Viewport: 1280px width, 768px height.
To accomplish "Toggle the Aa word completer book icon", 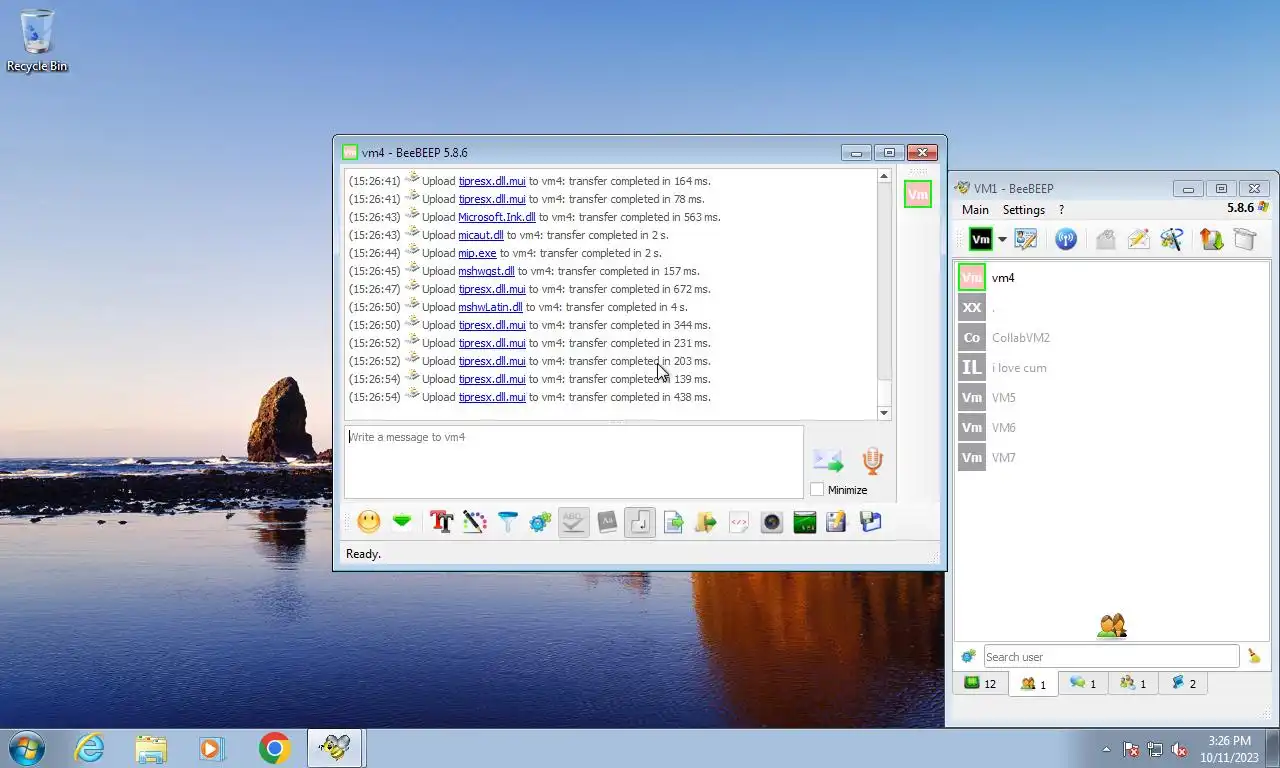I will coord(607,522).
